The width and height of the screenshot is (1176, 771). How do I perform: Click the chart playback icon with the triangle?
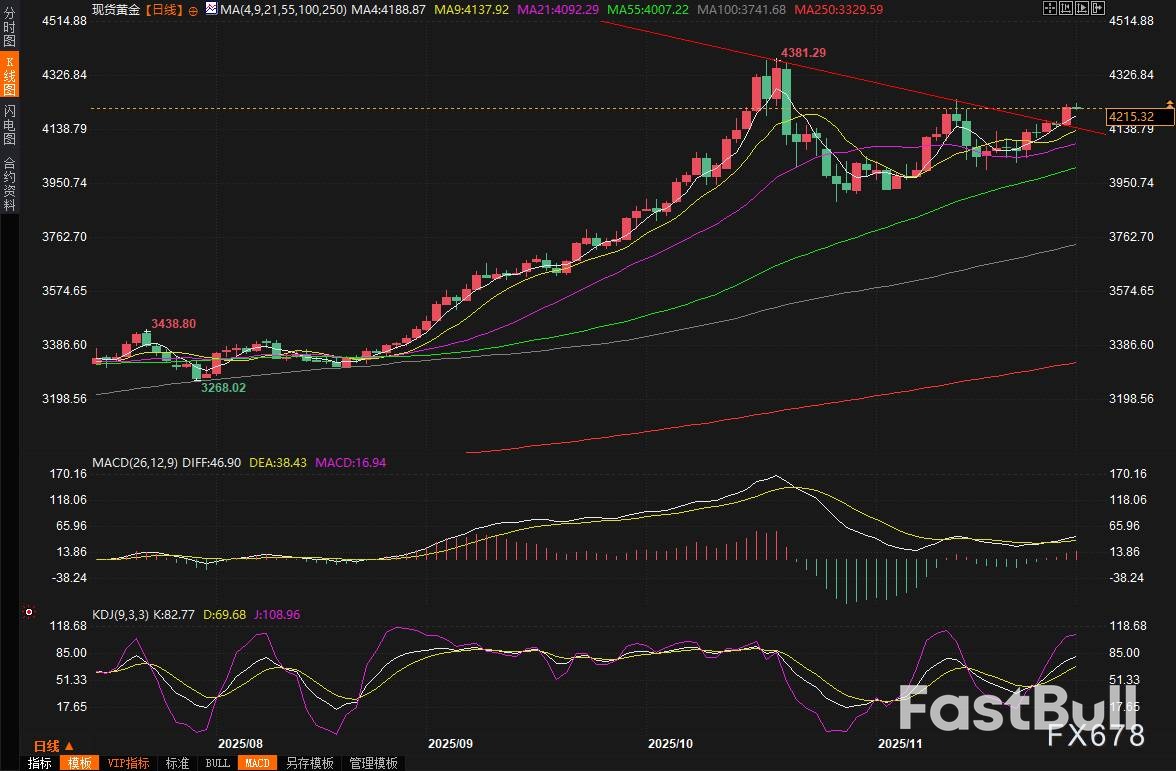[1083, 8]
